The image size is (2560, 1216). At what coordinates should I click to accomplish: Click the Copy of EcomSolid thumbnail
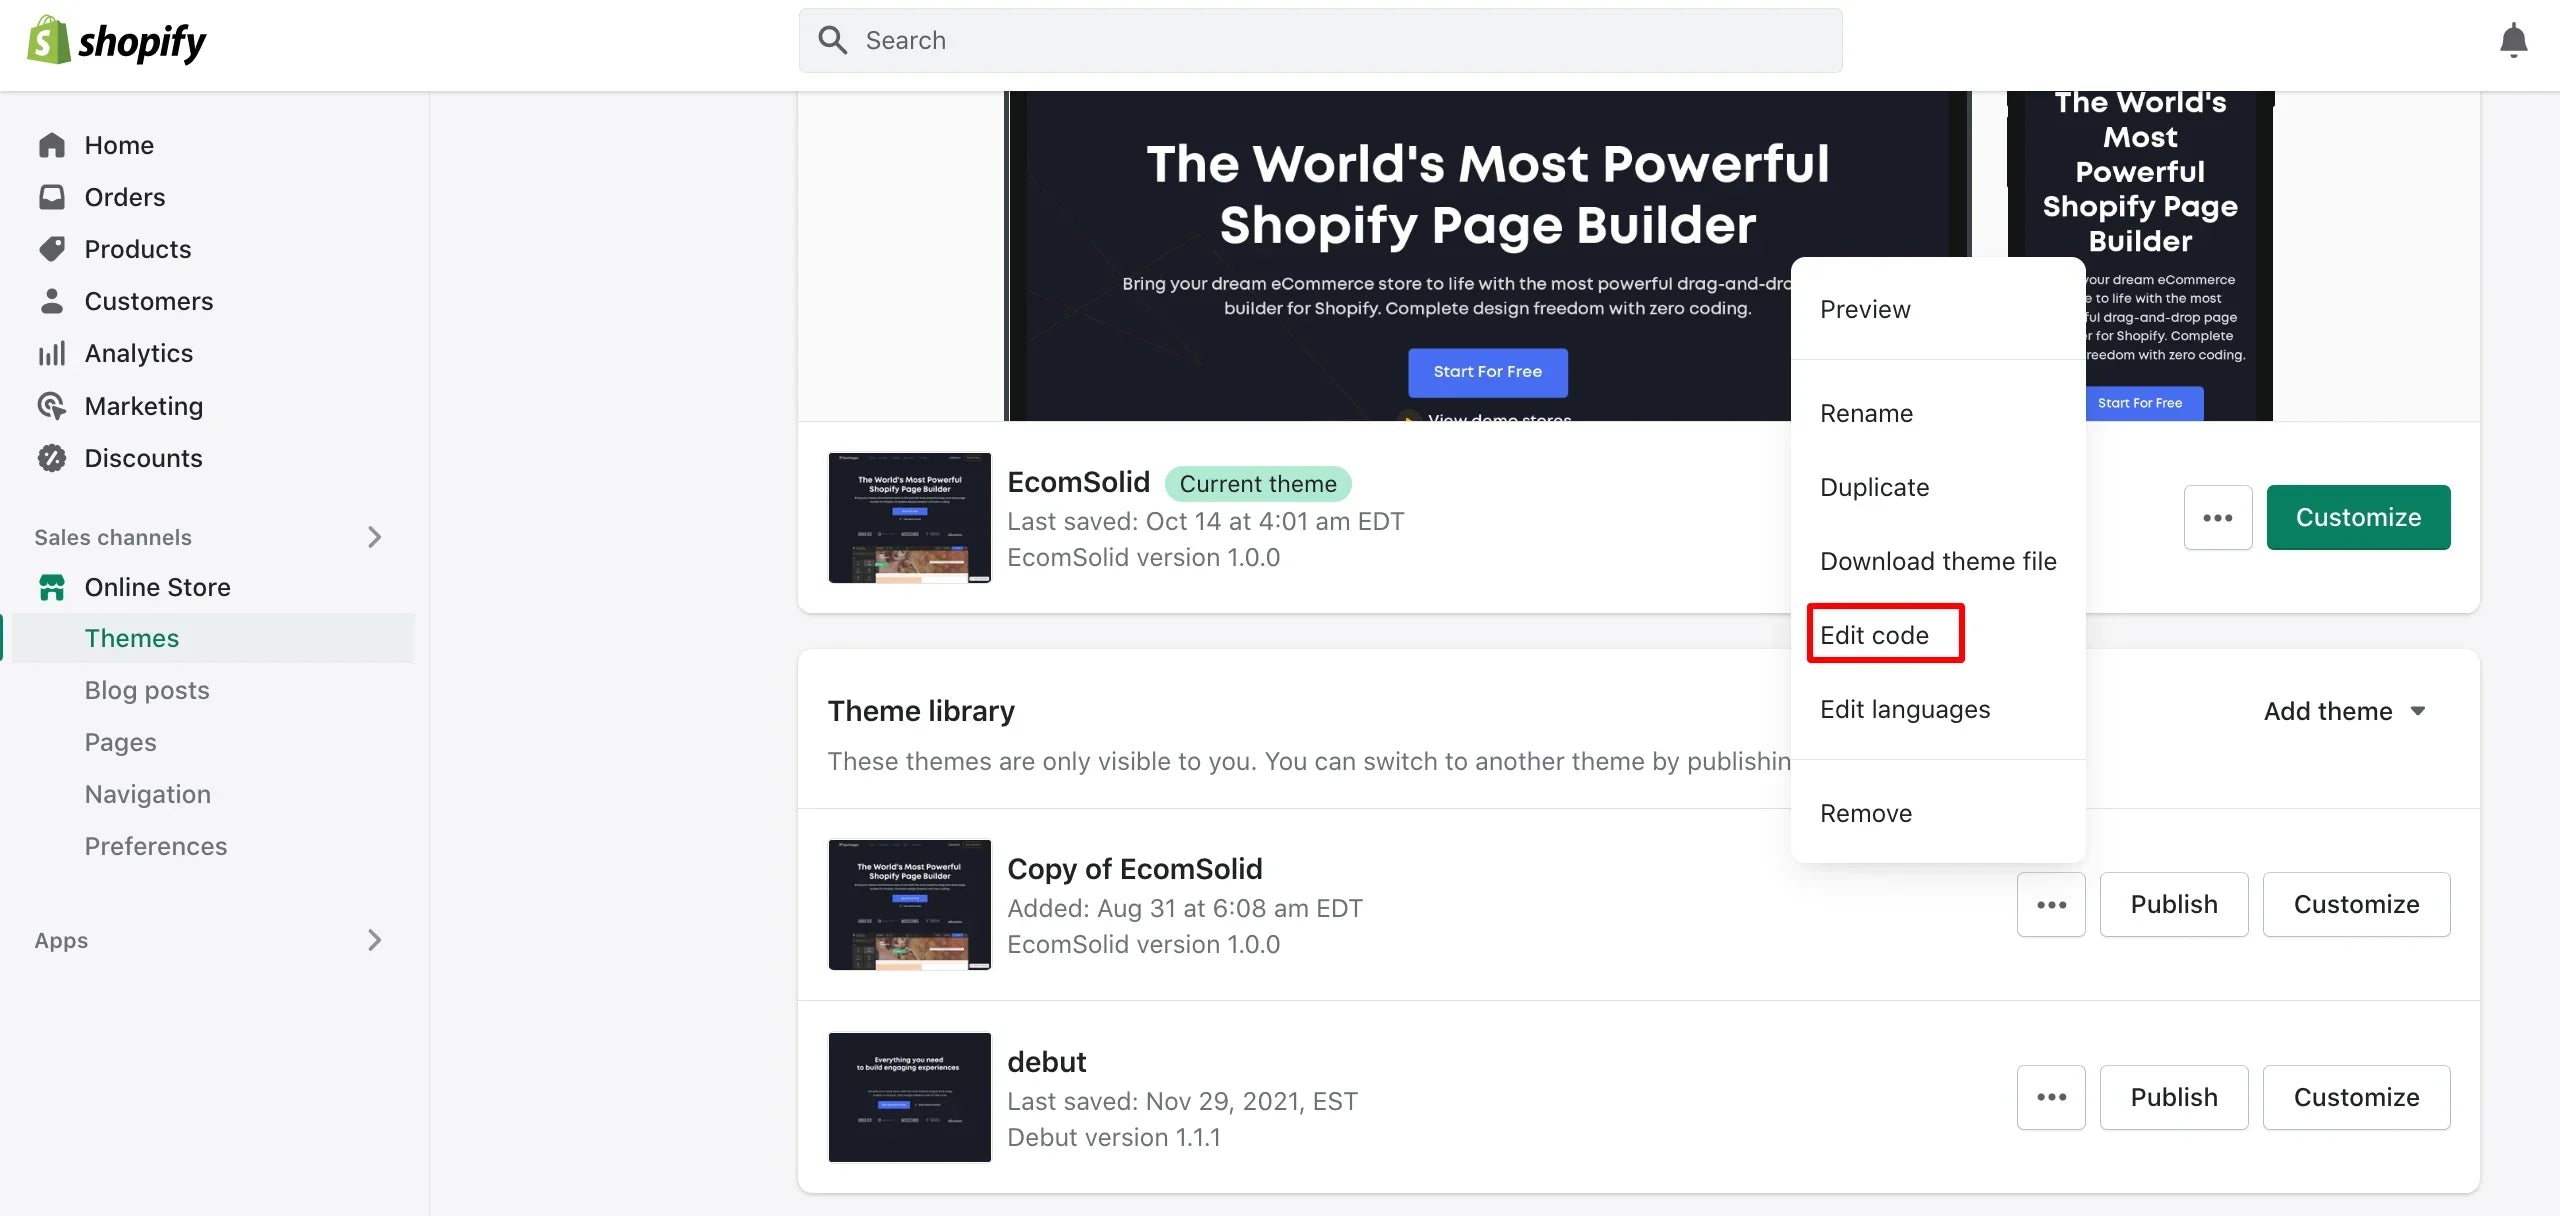pyautogui.click(x=909, y=904)
